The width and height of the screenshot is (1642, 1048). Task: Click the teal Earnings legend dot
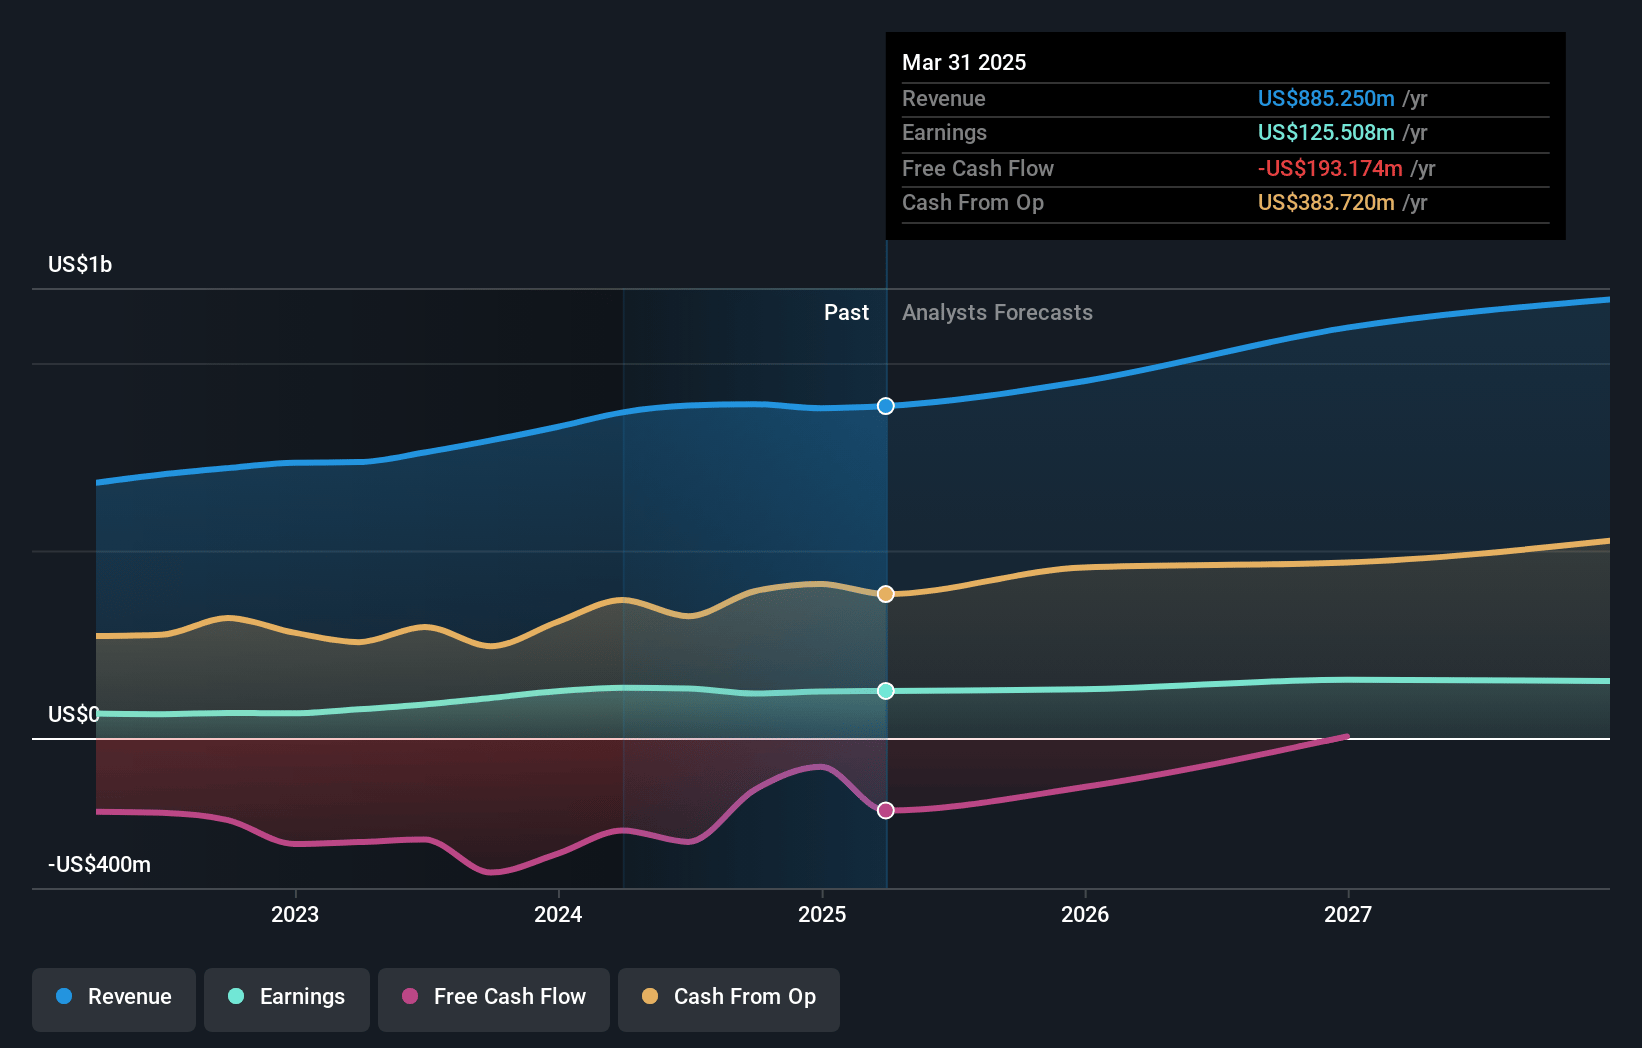click(x=236, y=996)
